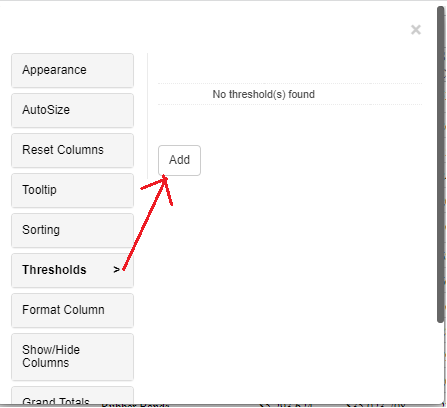Viewport: 447px width, 408px height.
Task: Close the settings dialog with the X
Action: (416, 30)
